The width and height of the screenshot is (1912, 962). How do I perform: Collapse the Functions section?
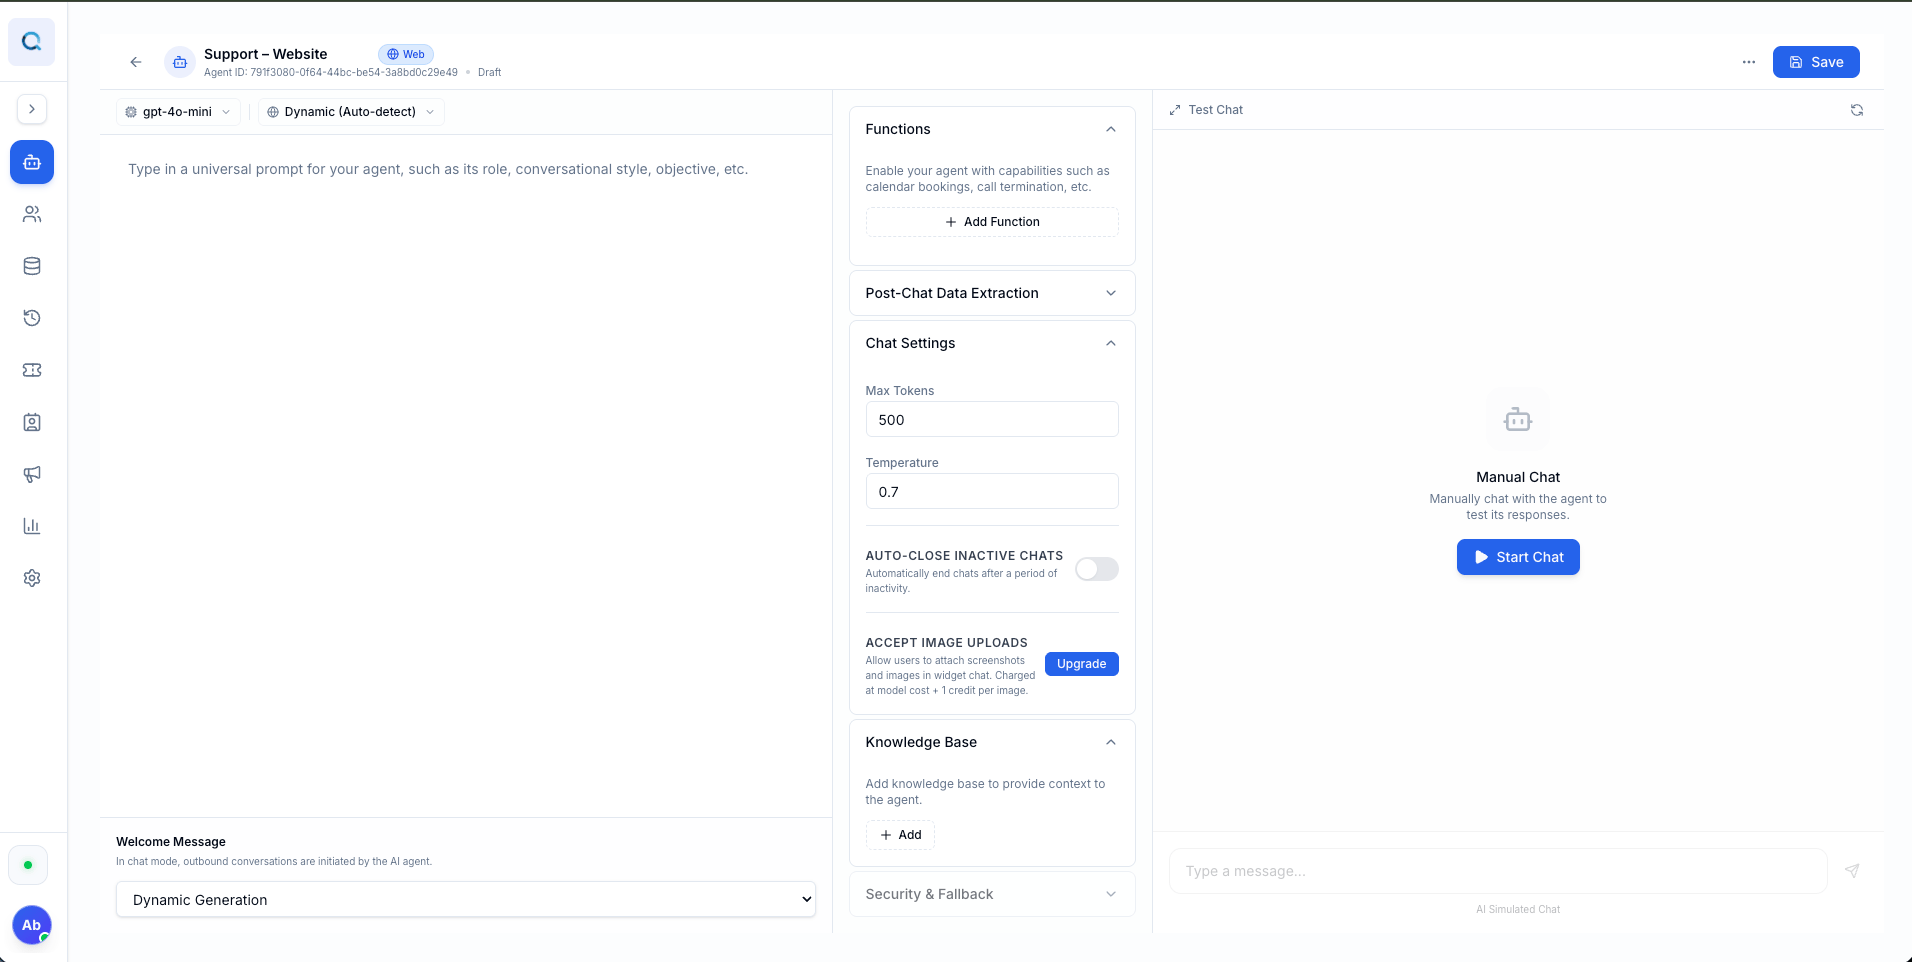1111,129
